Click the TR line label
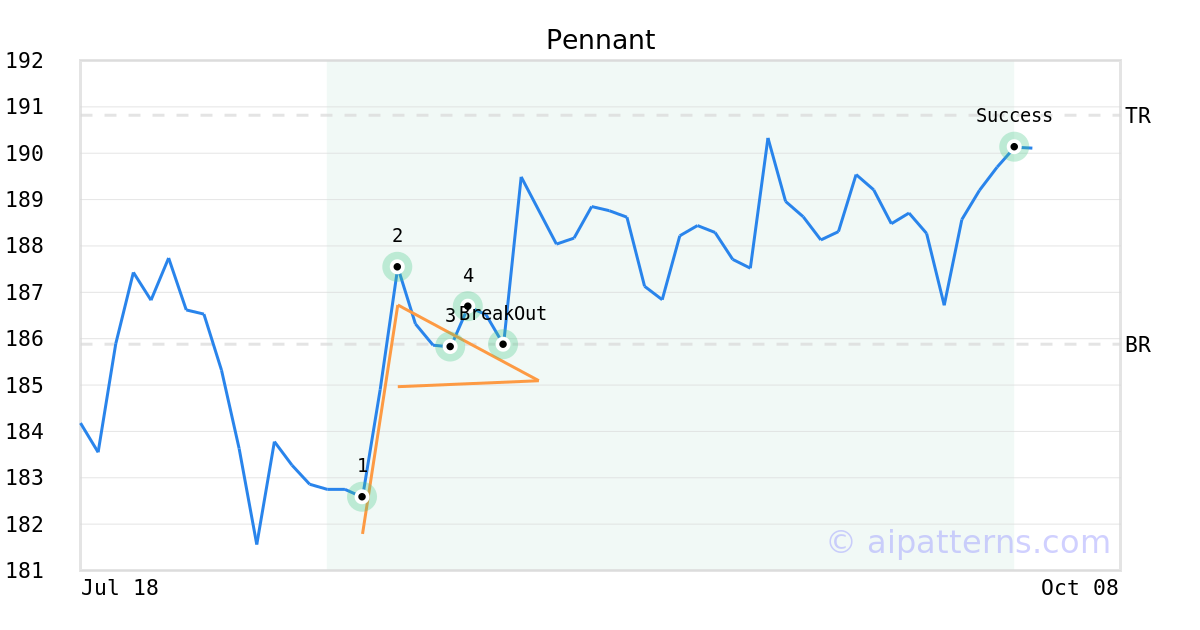The width and height of the screenshot is (1200, 630). 1138,116
